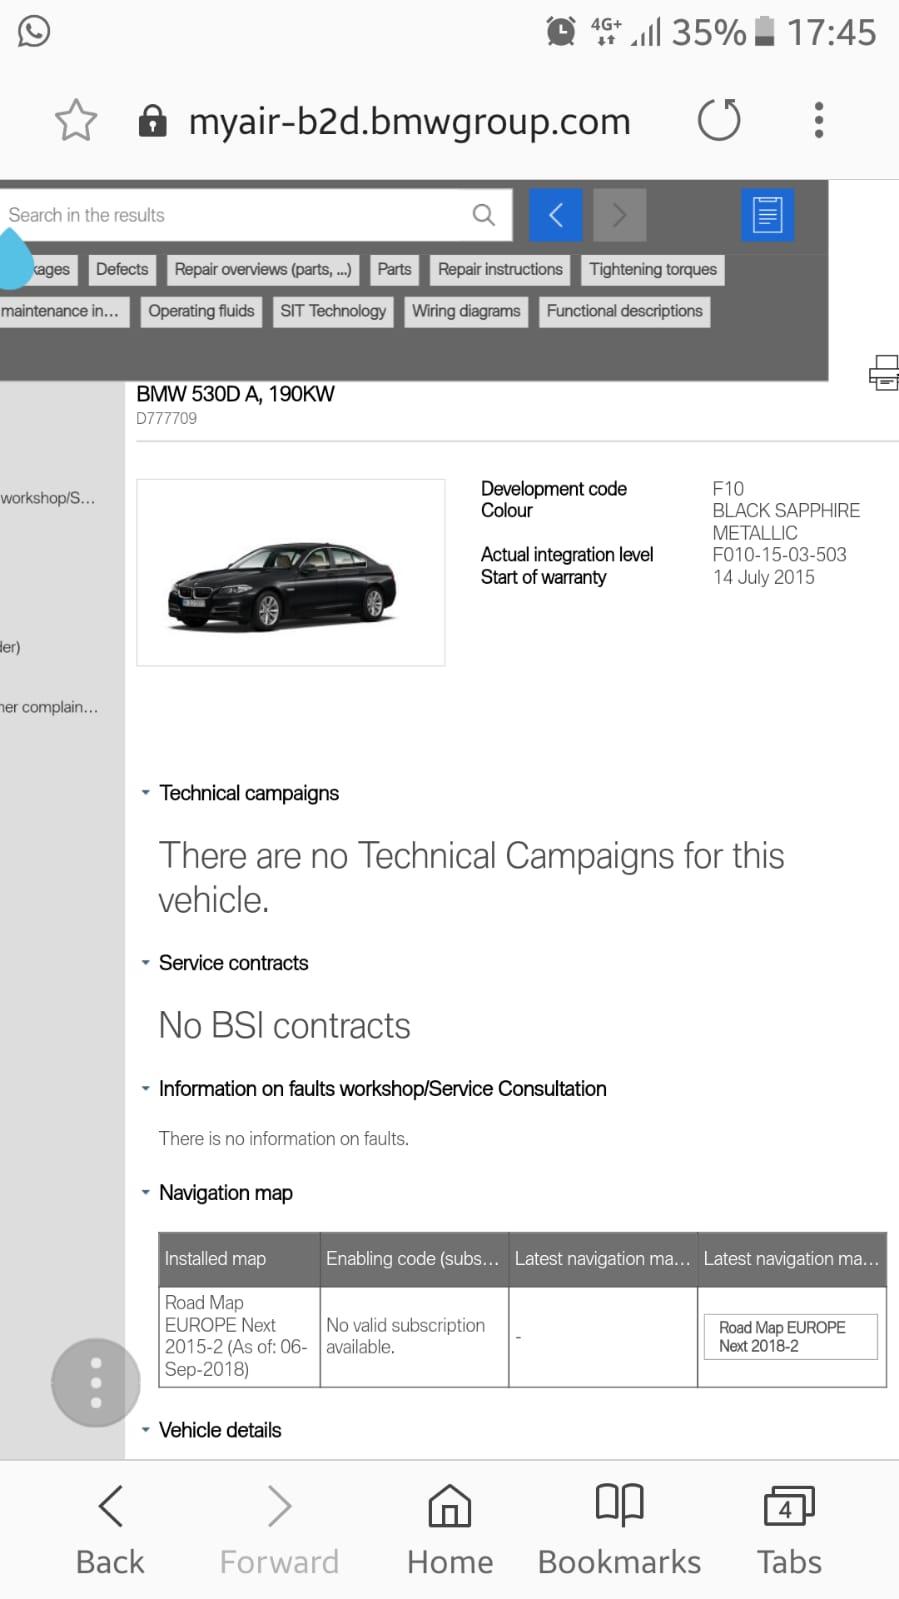Image resolution: width=899 pixels, height=1599 pixels.
Task: Click the D777709 vehicle identifier
Action: click(x=166, y=419)
